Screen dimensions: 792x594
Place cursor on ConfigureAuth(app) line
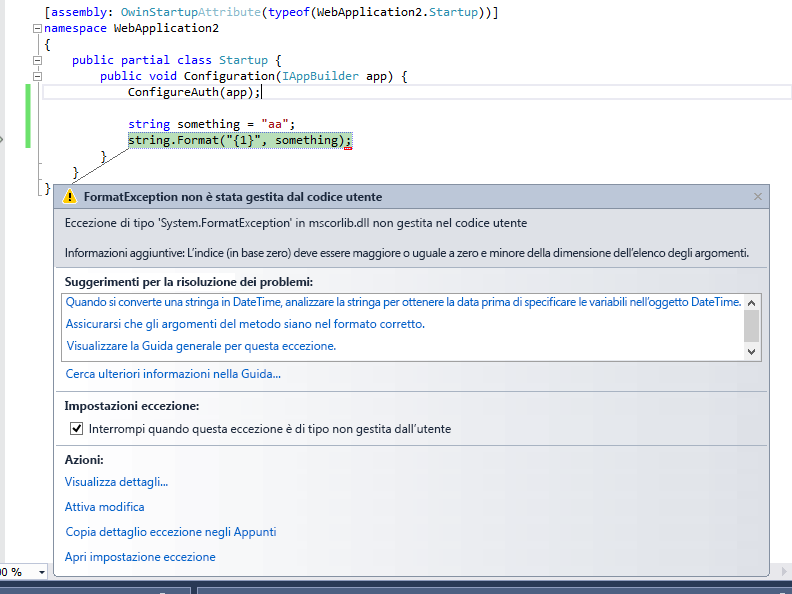[194, 92]
